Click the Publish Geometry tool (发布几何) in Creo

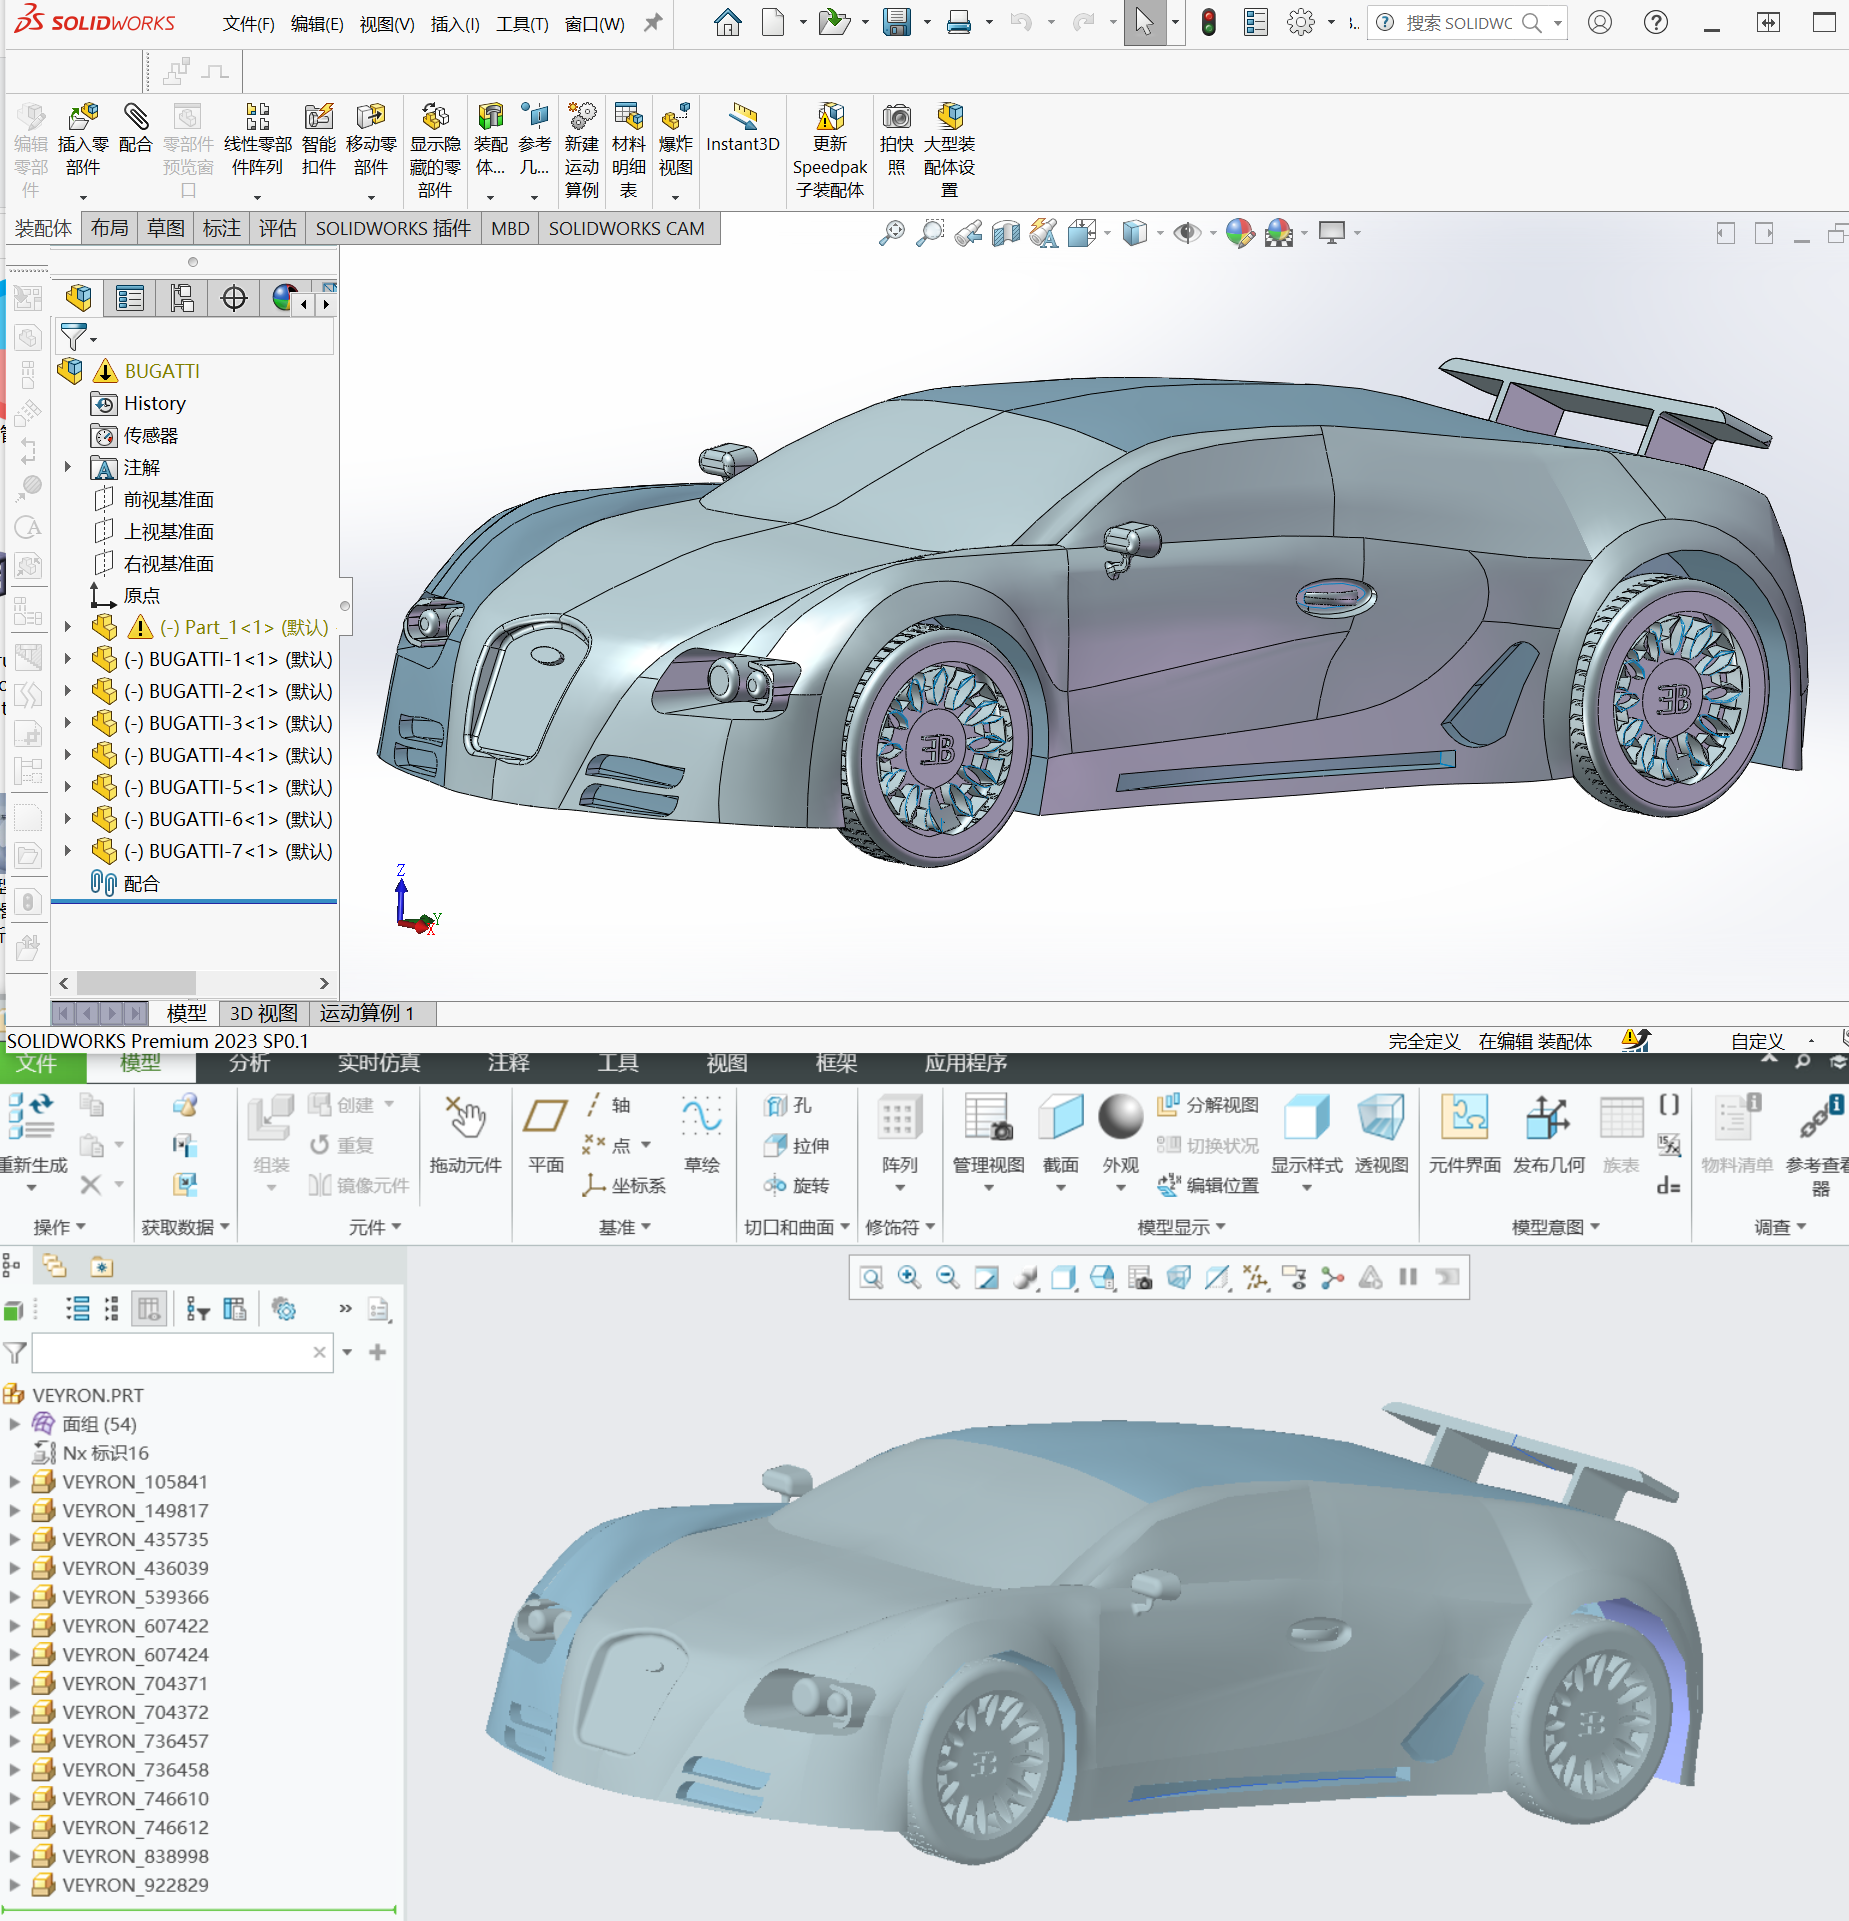[x=1548, y=1134]
